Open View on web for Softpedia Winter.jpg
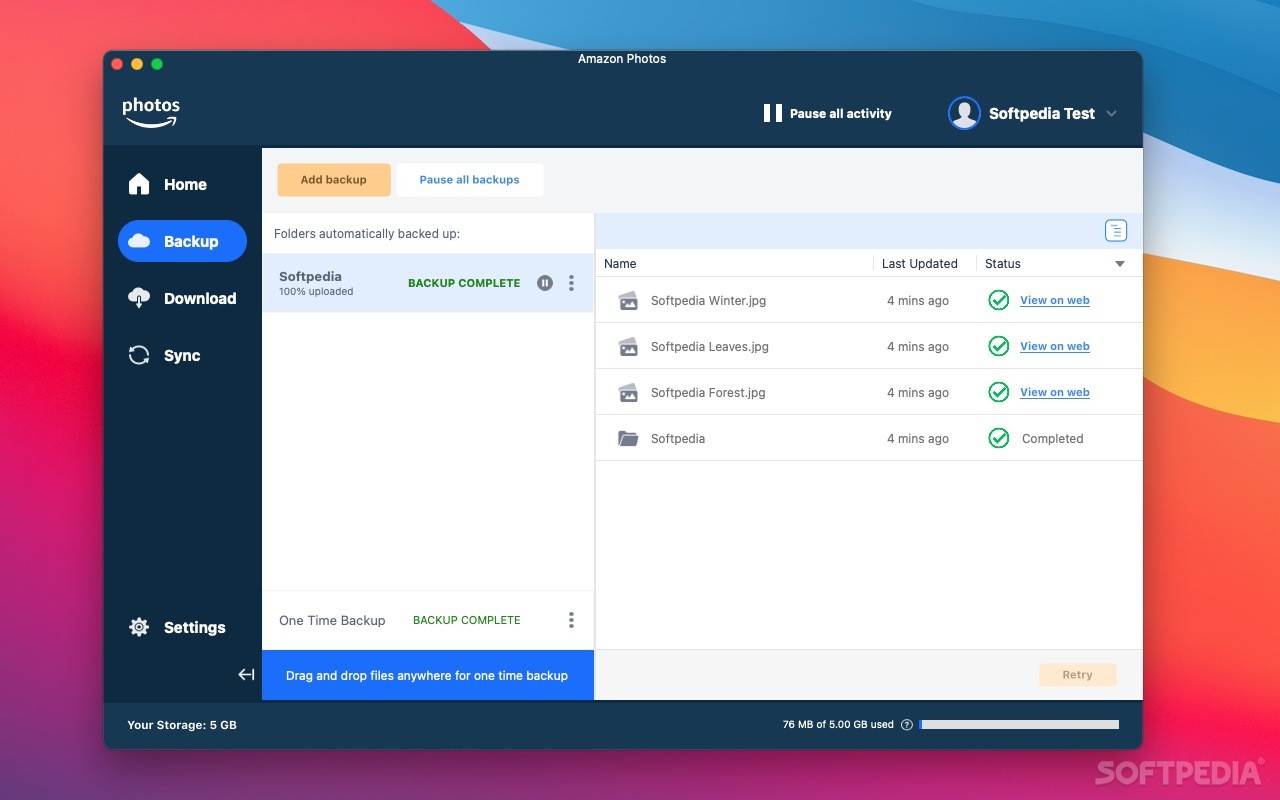 click(1055, 300)
